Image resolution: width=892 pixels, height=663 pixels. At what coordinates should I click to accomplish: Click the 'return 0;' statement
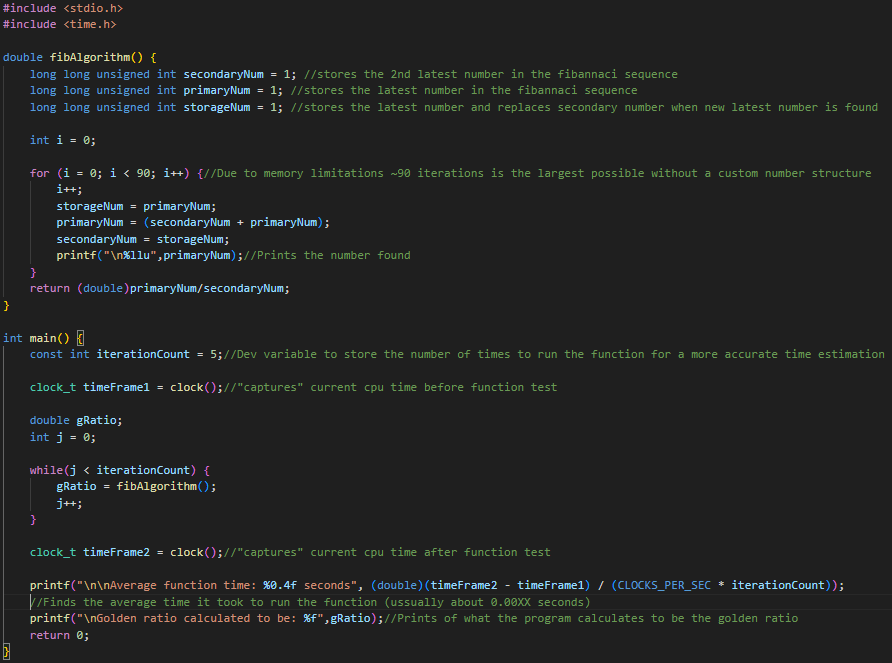59,635
